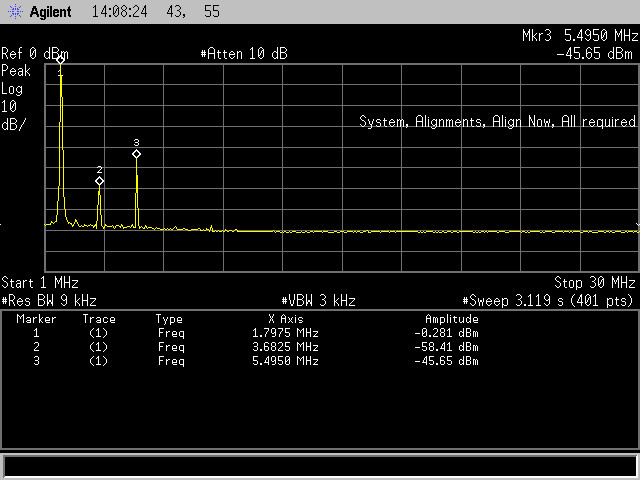Click the -45.65 dBm value in marker table

pyautogui.click(x=446, y=361)
